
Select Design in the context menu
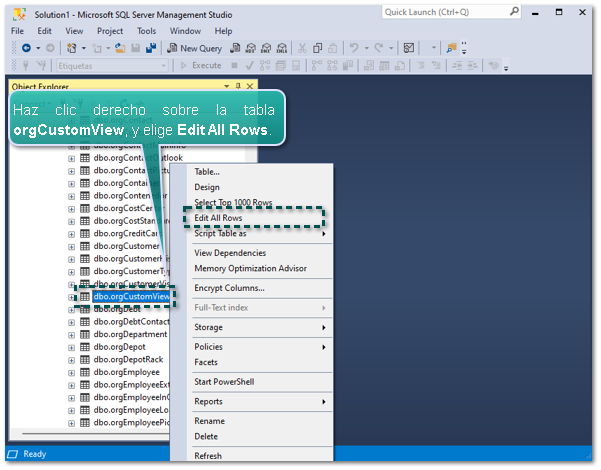[207, 187]
